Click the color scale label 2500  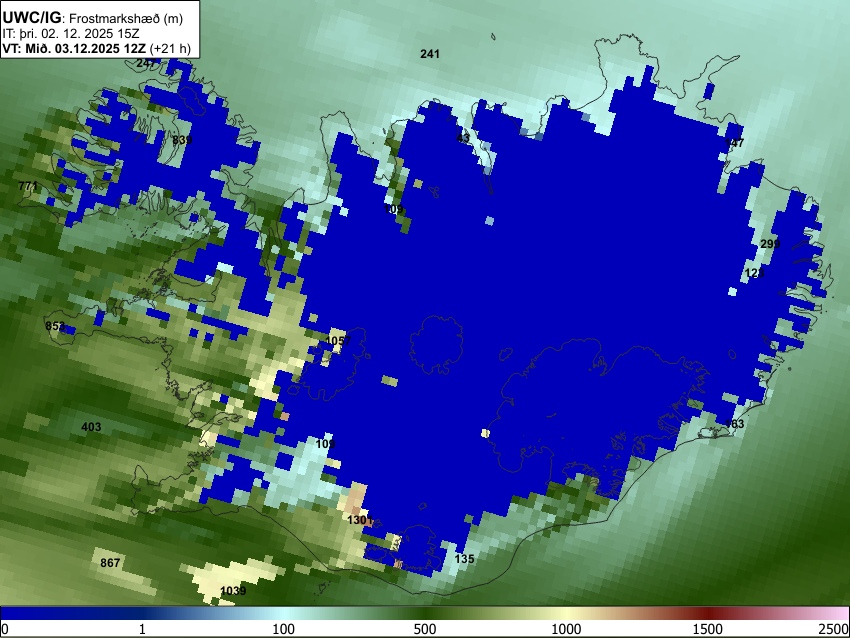point(835,629)
